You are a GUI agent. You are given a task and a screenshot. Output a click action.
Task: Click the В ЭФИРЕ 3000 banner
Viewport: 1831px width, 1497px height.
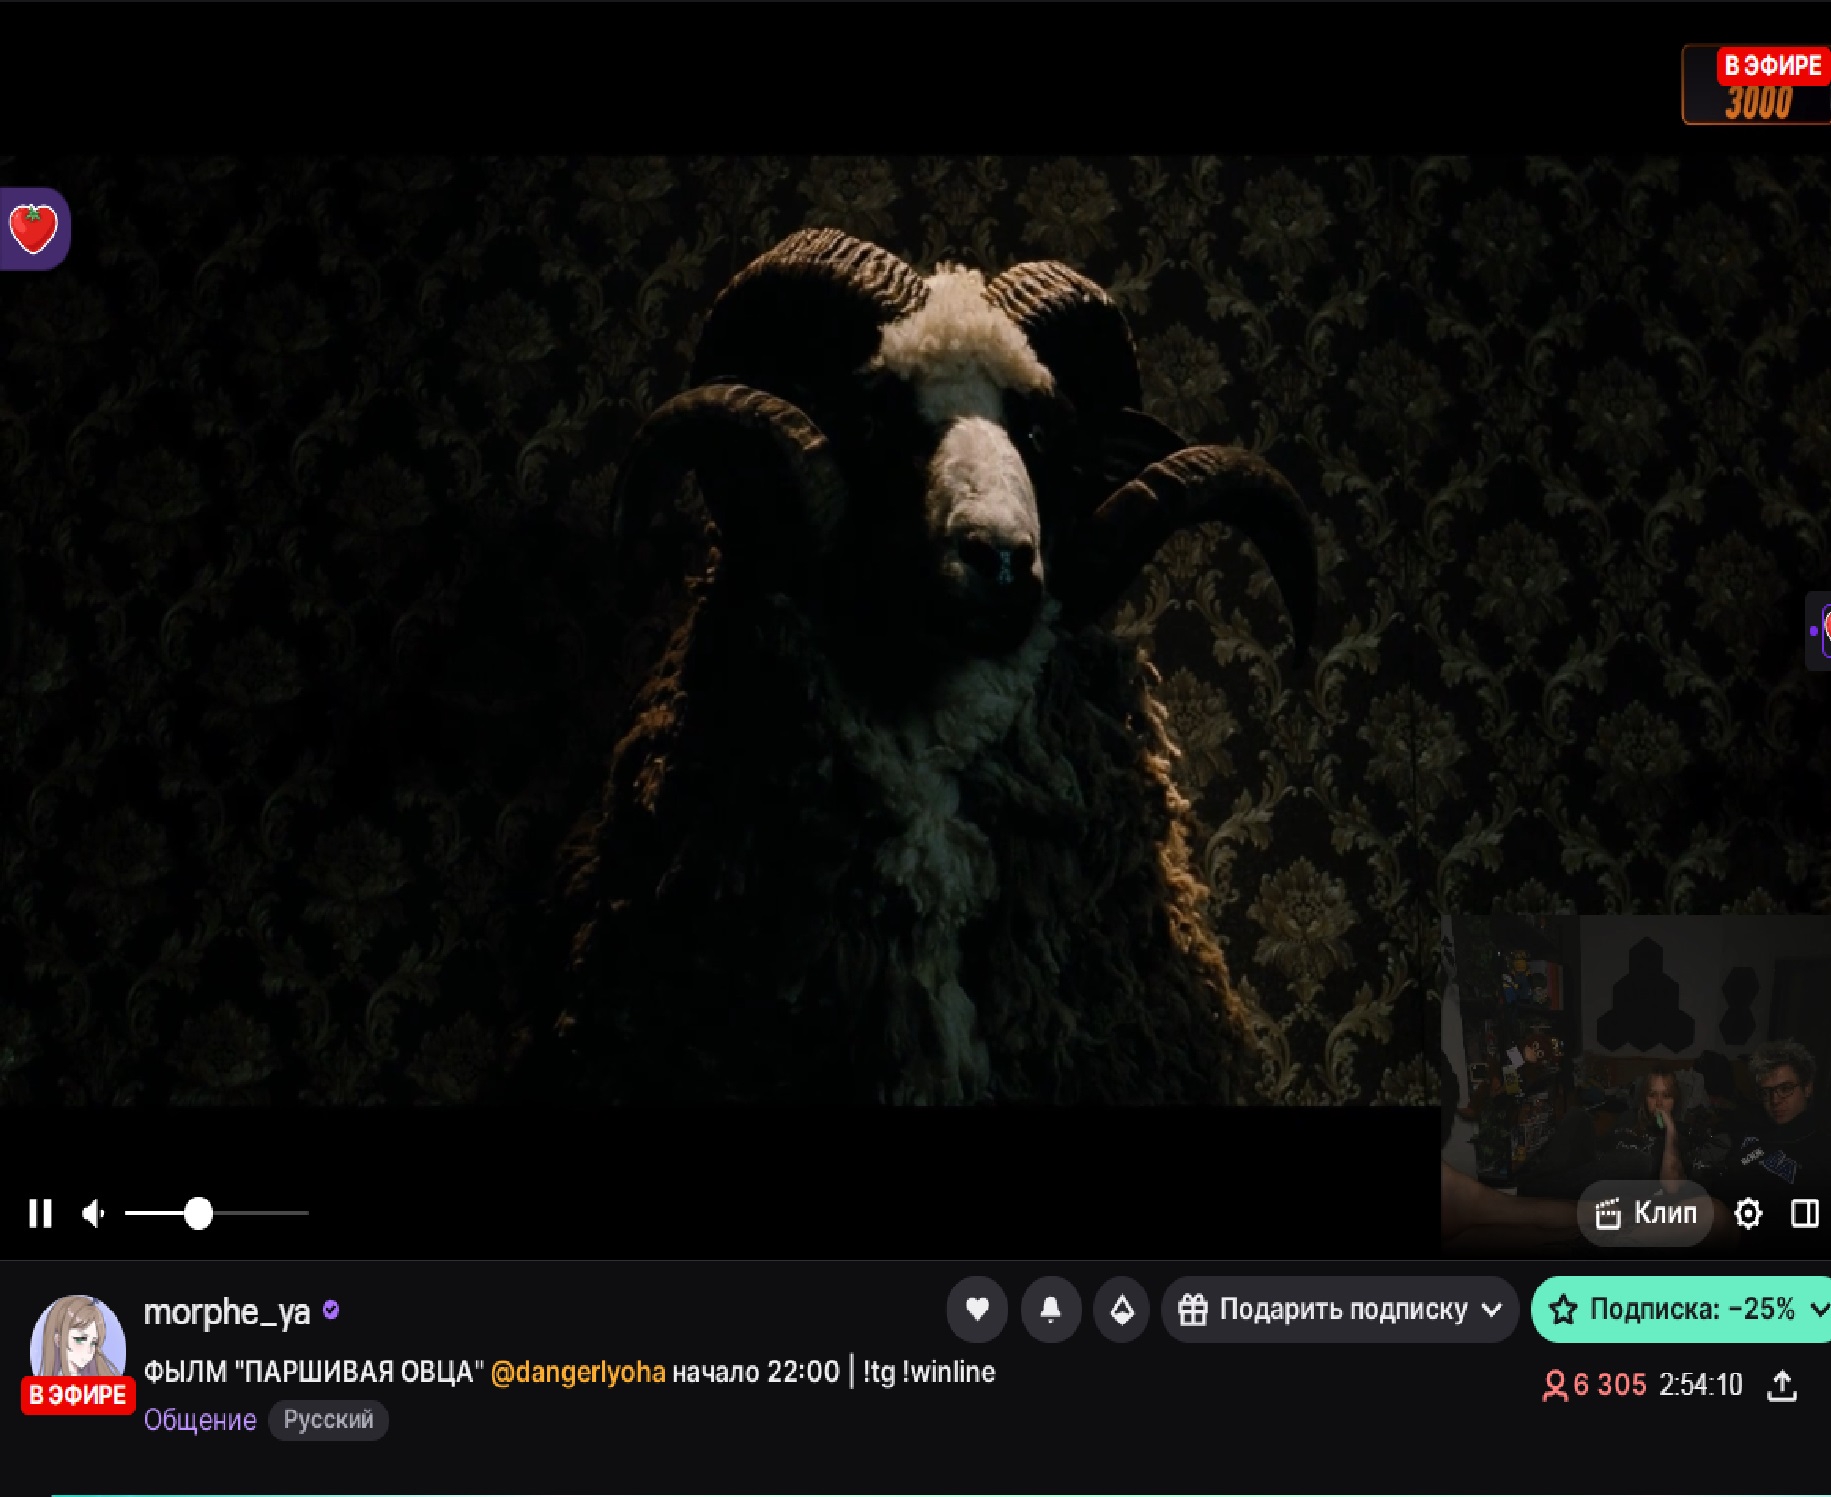1757,85
